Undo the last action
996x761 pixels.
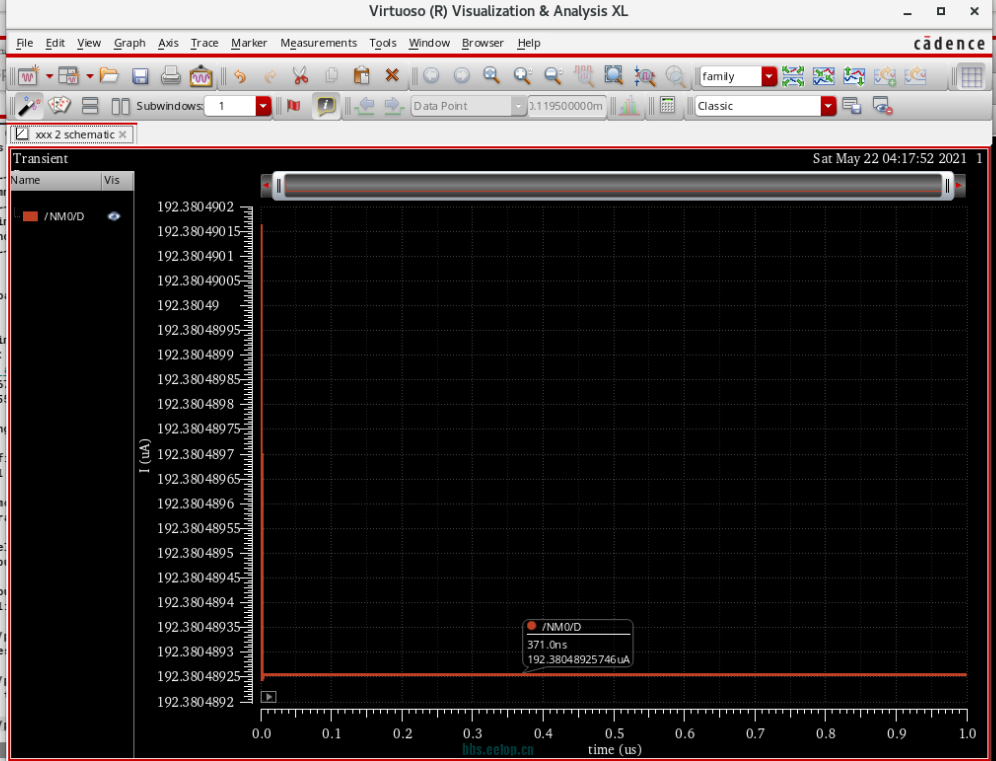(x=240, y=76)
